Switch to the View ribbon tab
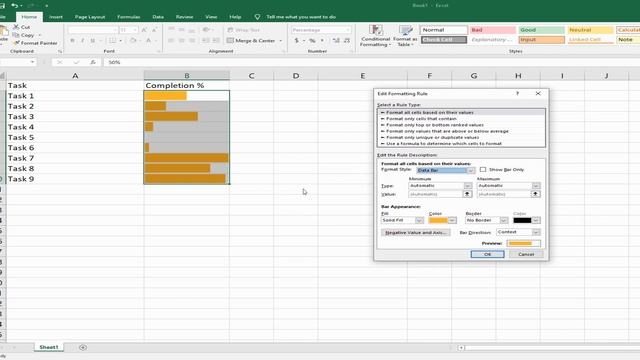 211,17
